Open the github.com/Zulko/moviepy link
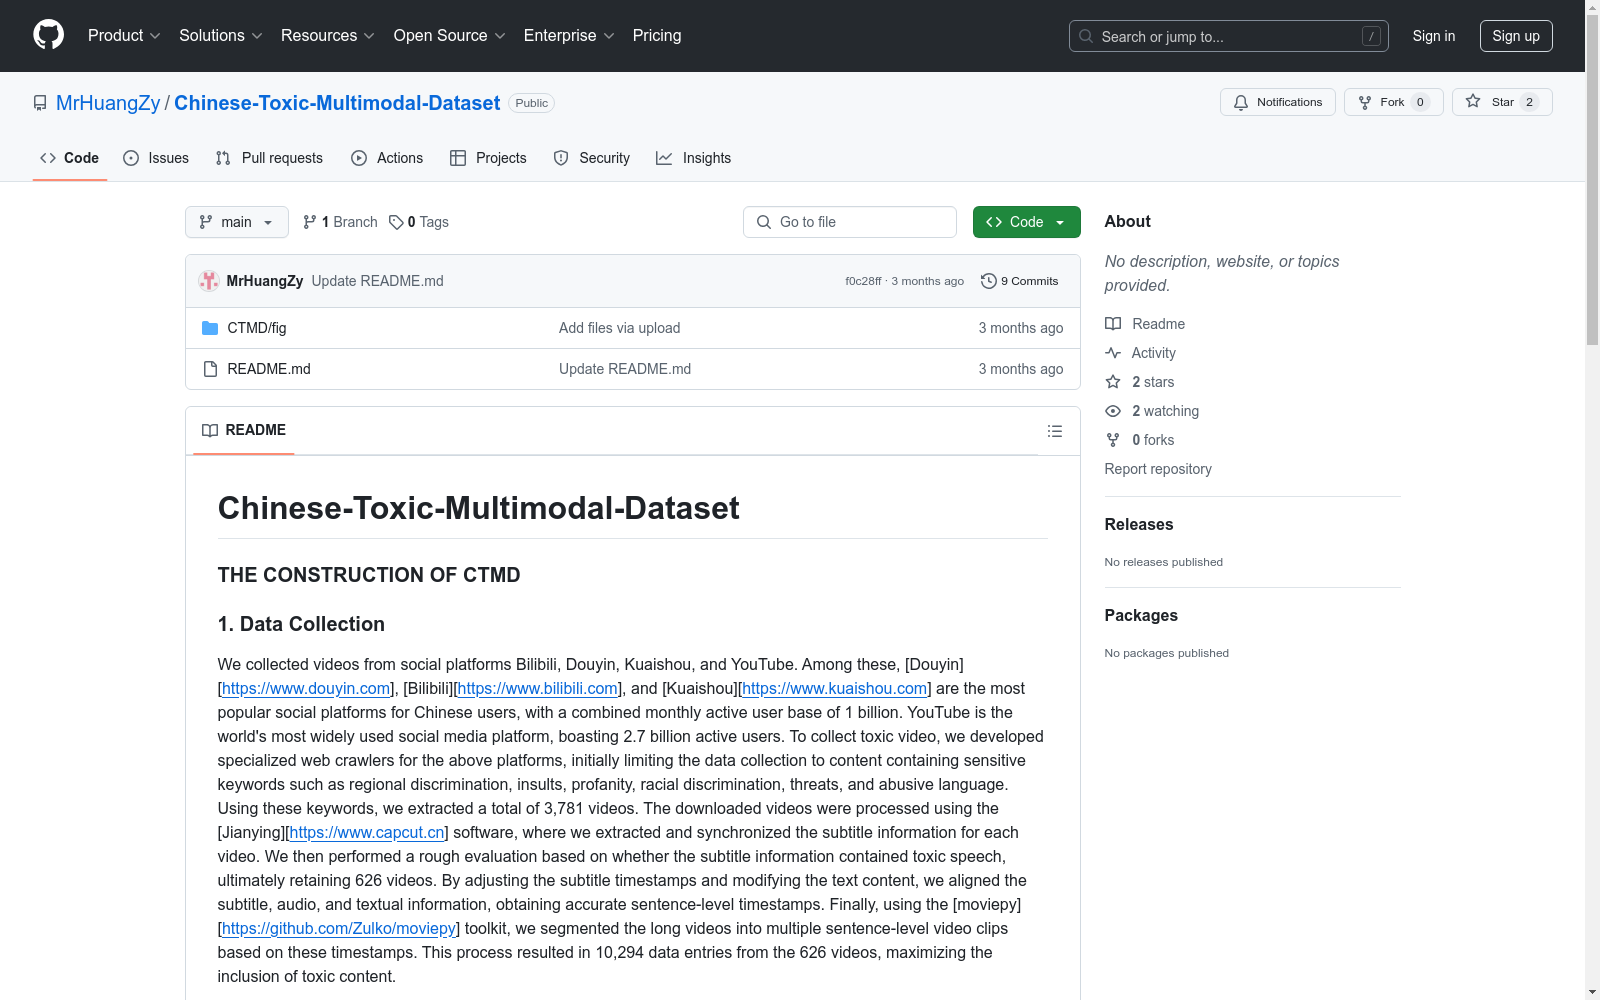Image resolution: width=1600 pixels, height=1000 pixels. pyautogui.click(x=339, y=928)
